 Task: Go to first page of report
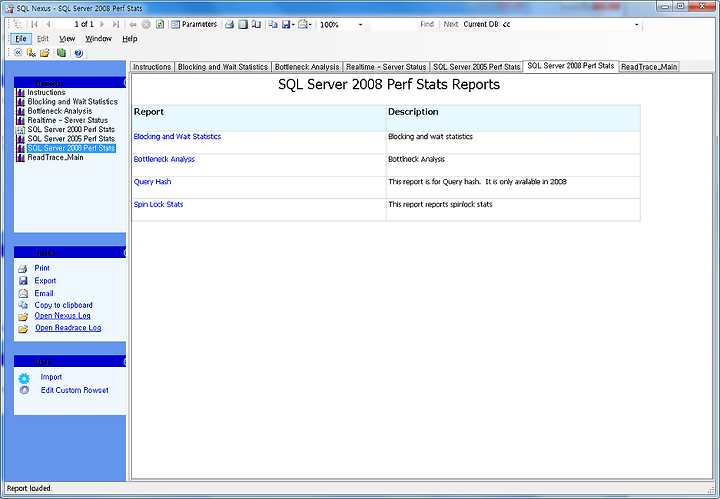(34, 24)
